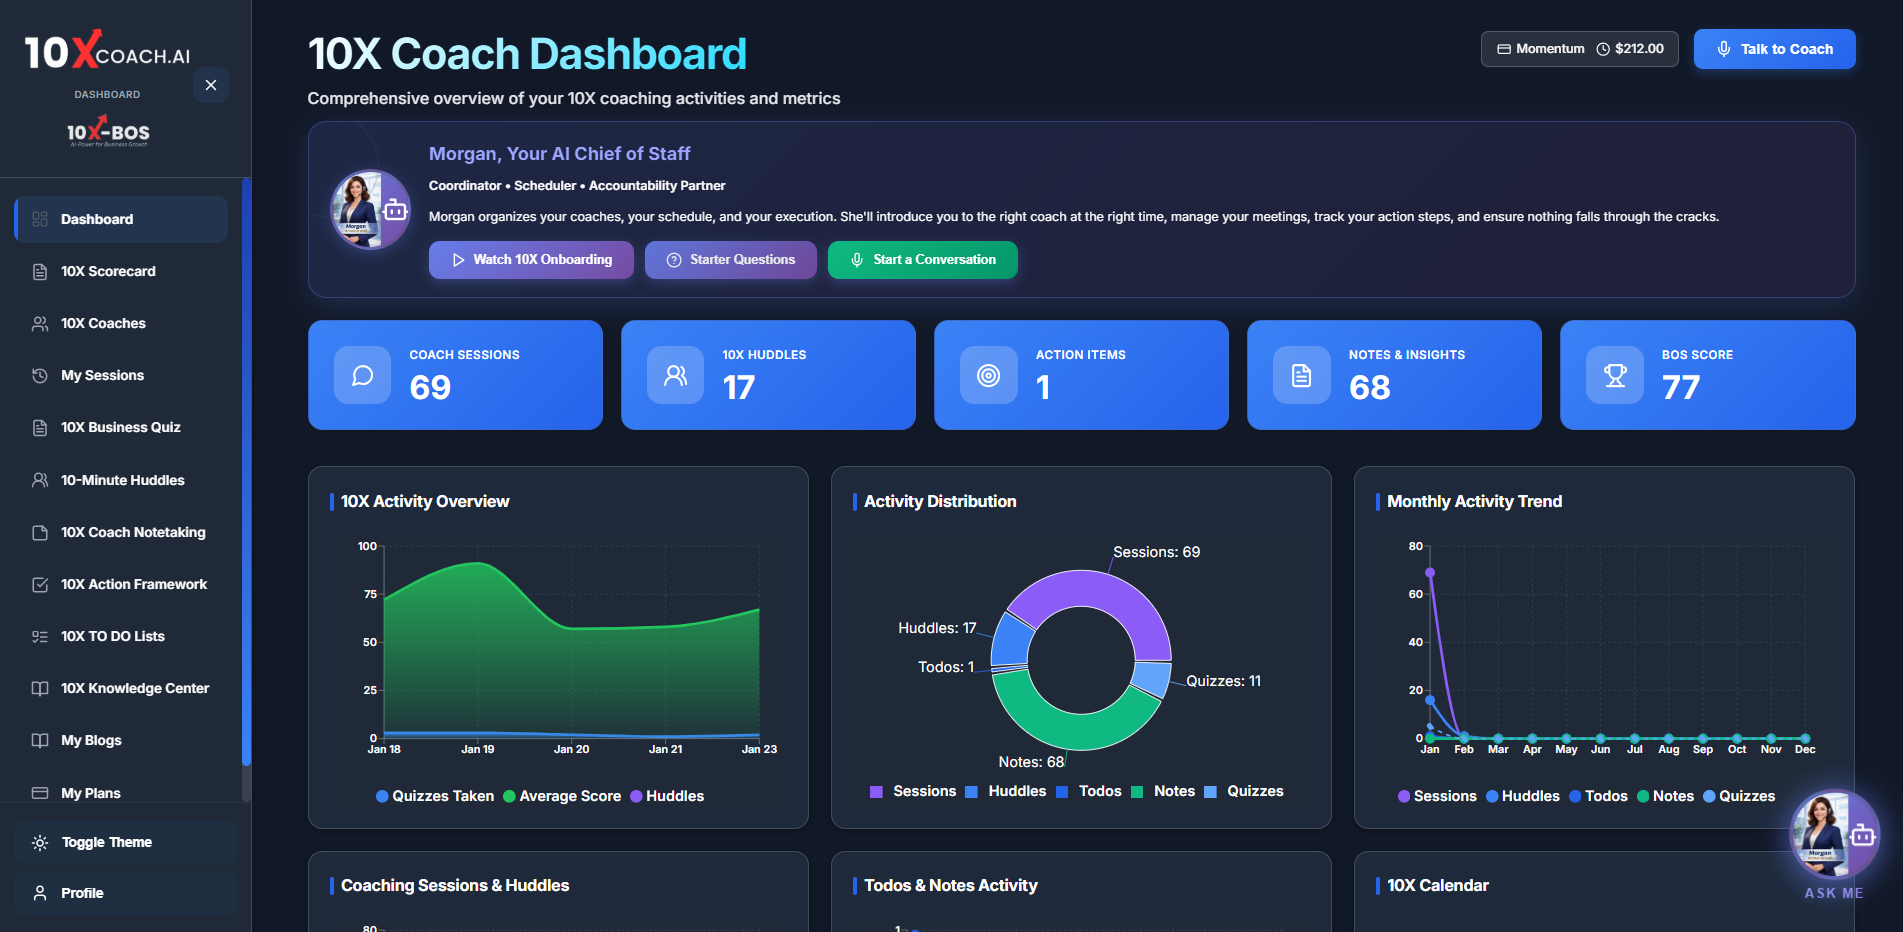Click the 10X-BOS logo in sidebar
This screenshot has width=1903, height=932.
[108, 132]
